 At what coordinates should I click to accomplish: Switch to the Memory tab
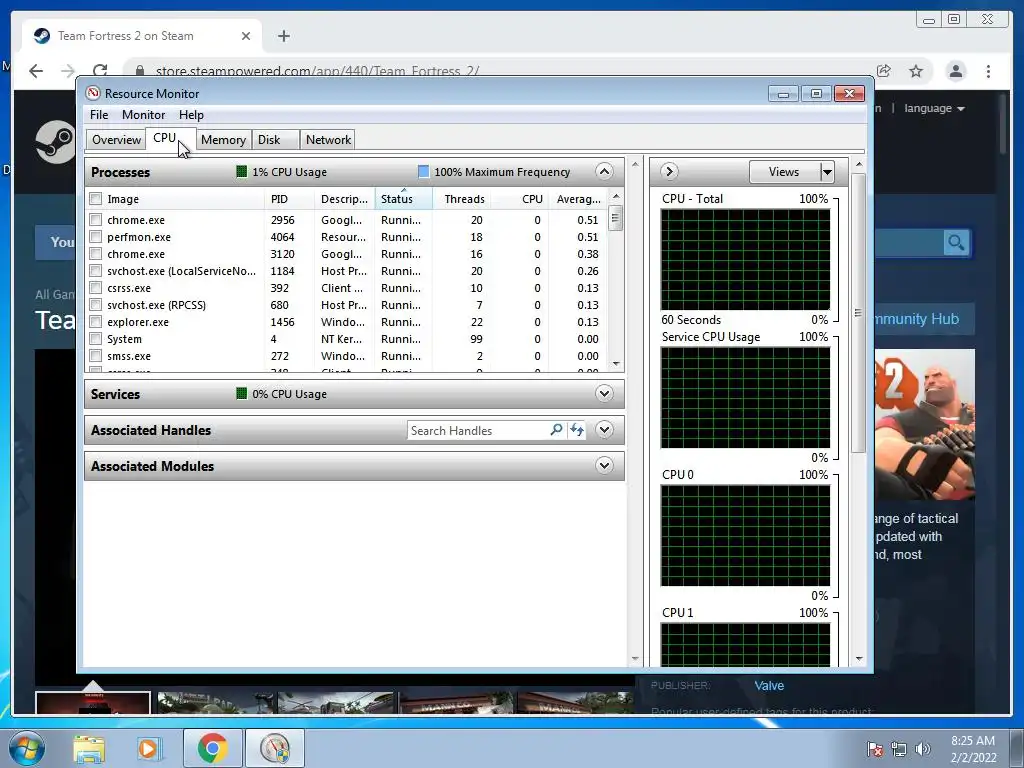(223, 140)
